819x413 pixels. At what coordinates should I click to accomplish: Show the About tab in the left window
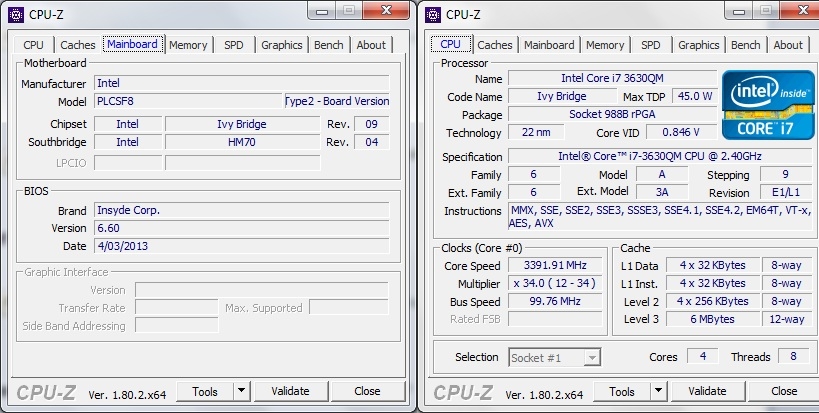tap(371, 45)
